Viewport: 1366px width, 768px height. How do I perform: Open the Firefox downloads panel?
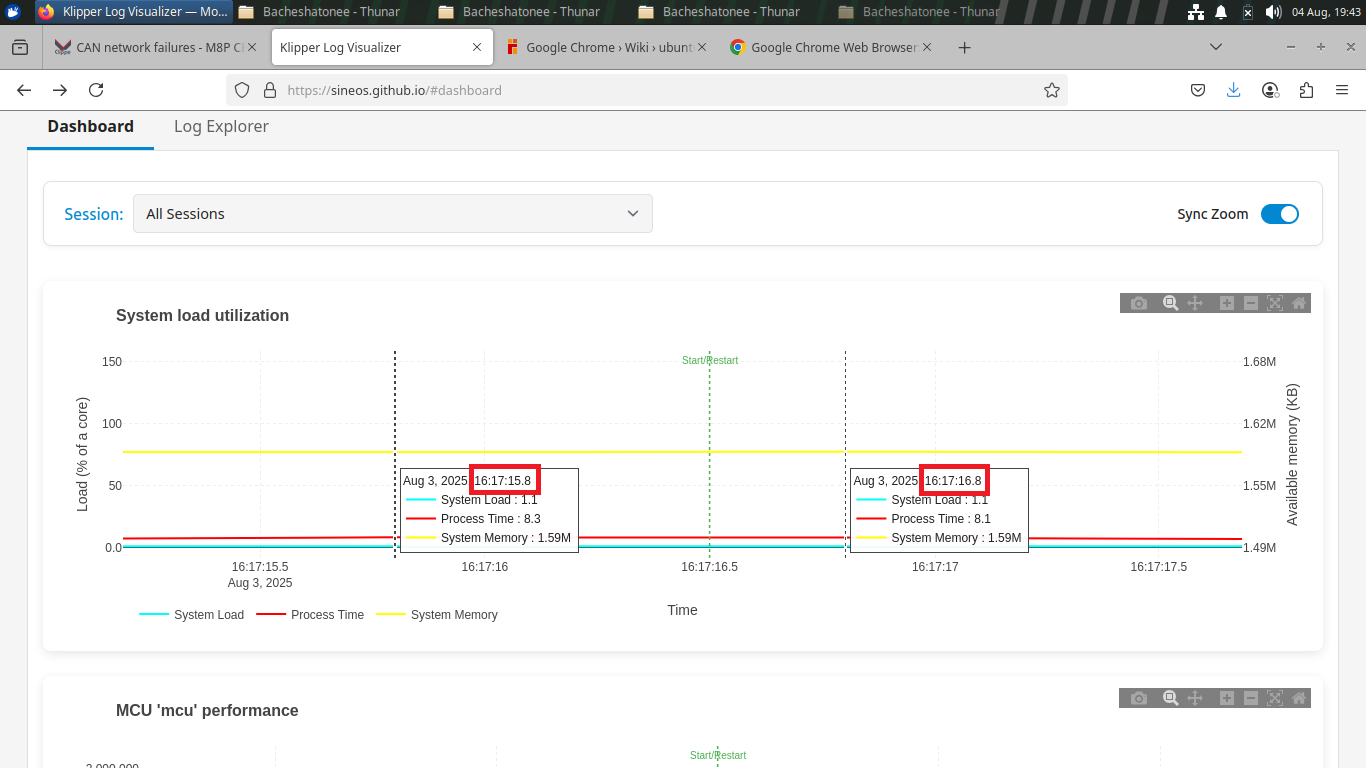[x=1234, y=90]
